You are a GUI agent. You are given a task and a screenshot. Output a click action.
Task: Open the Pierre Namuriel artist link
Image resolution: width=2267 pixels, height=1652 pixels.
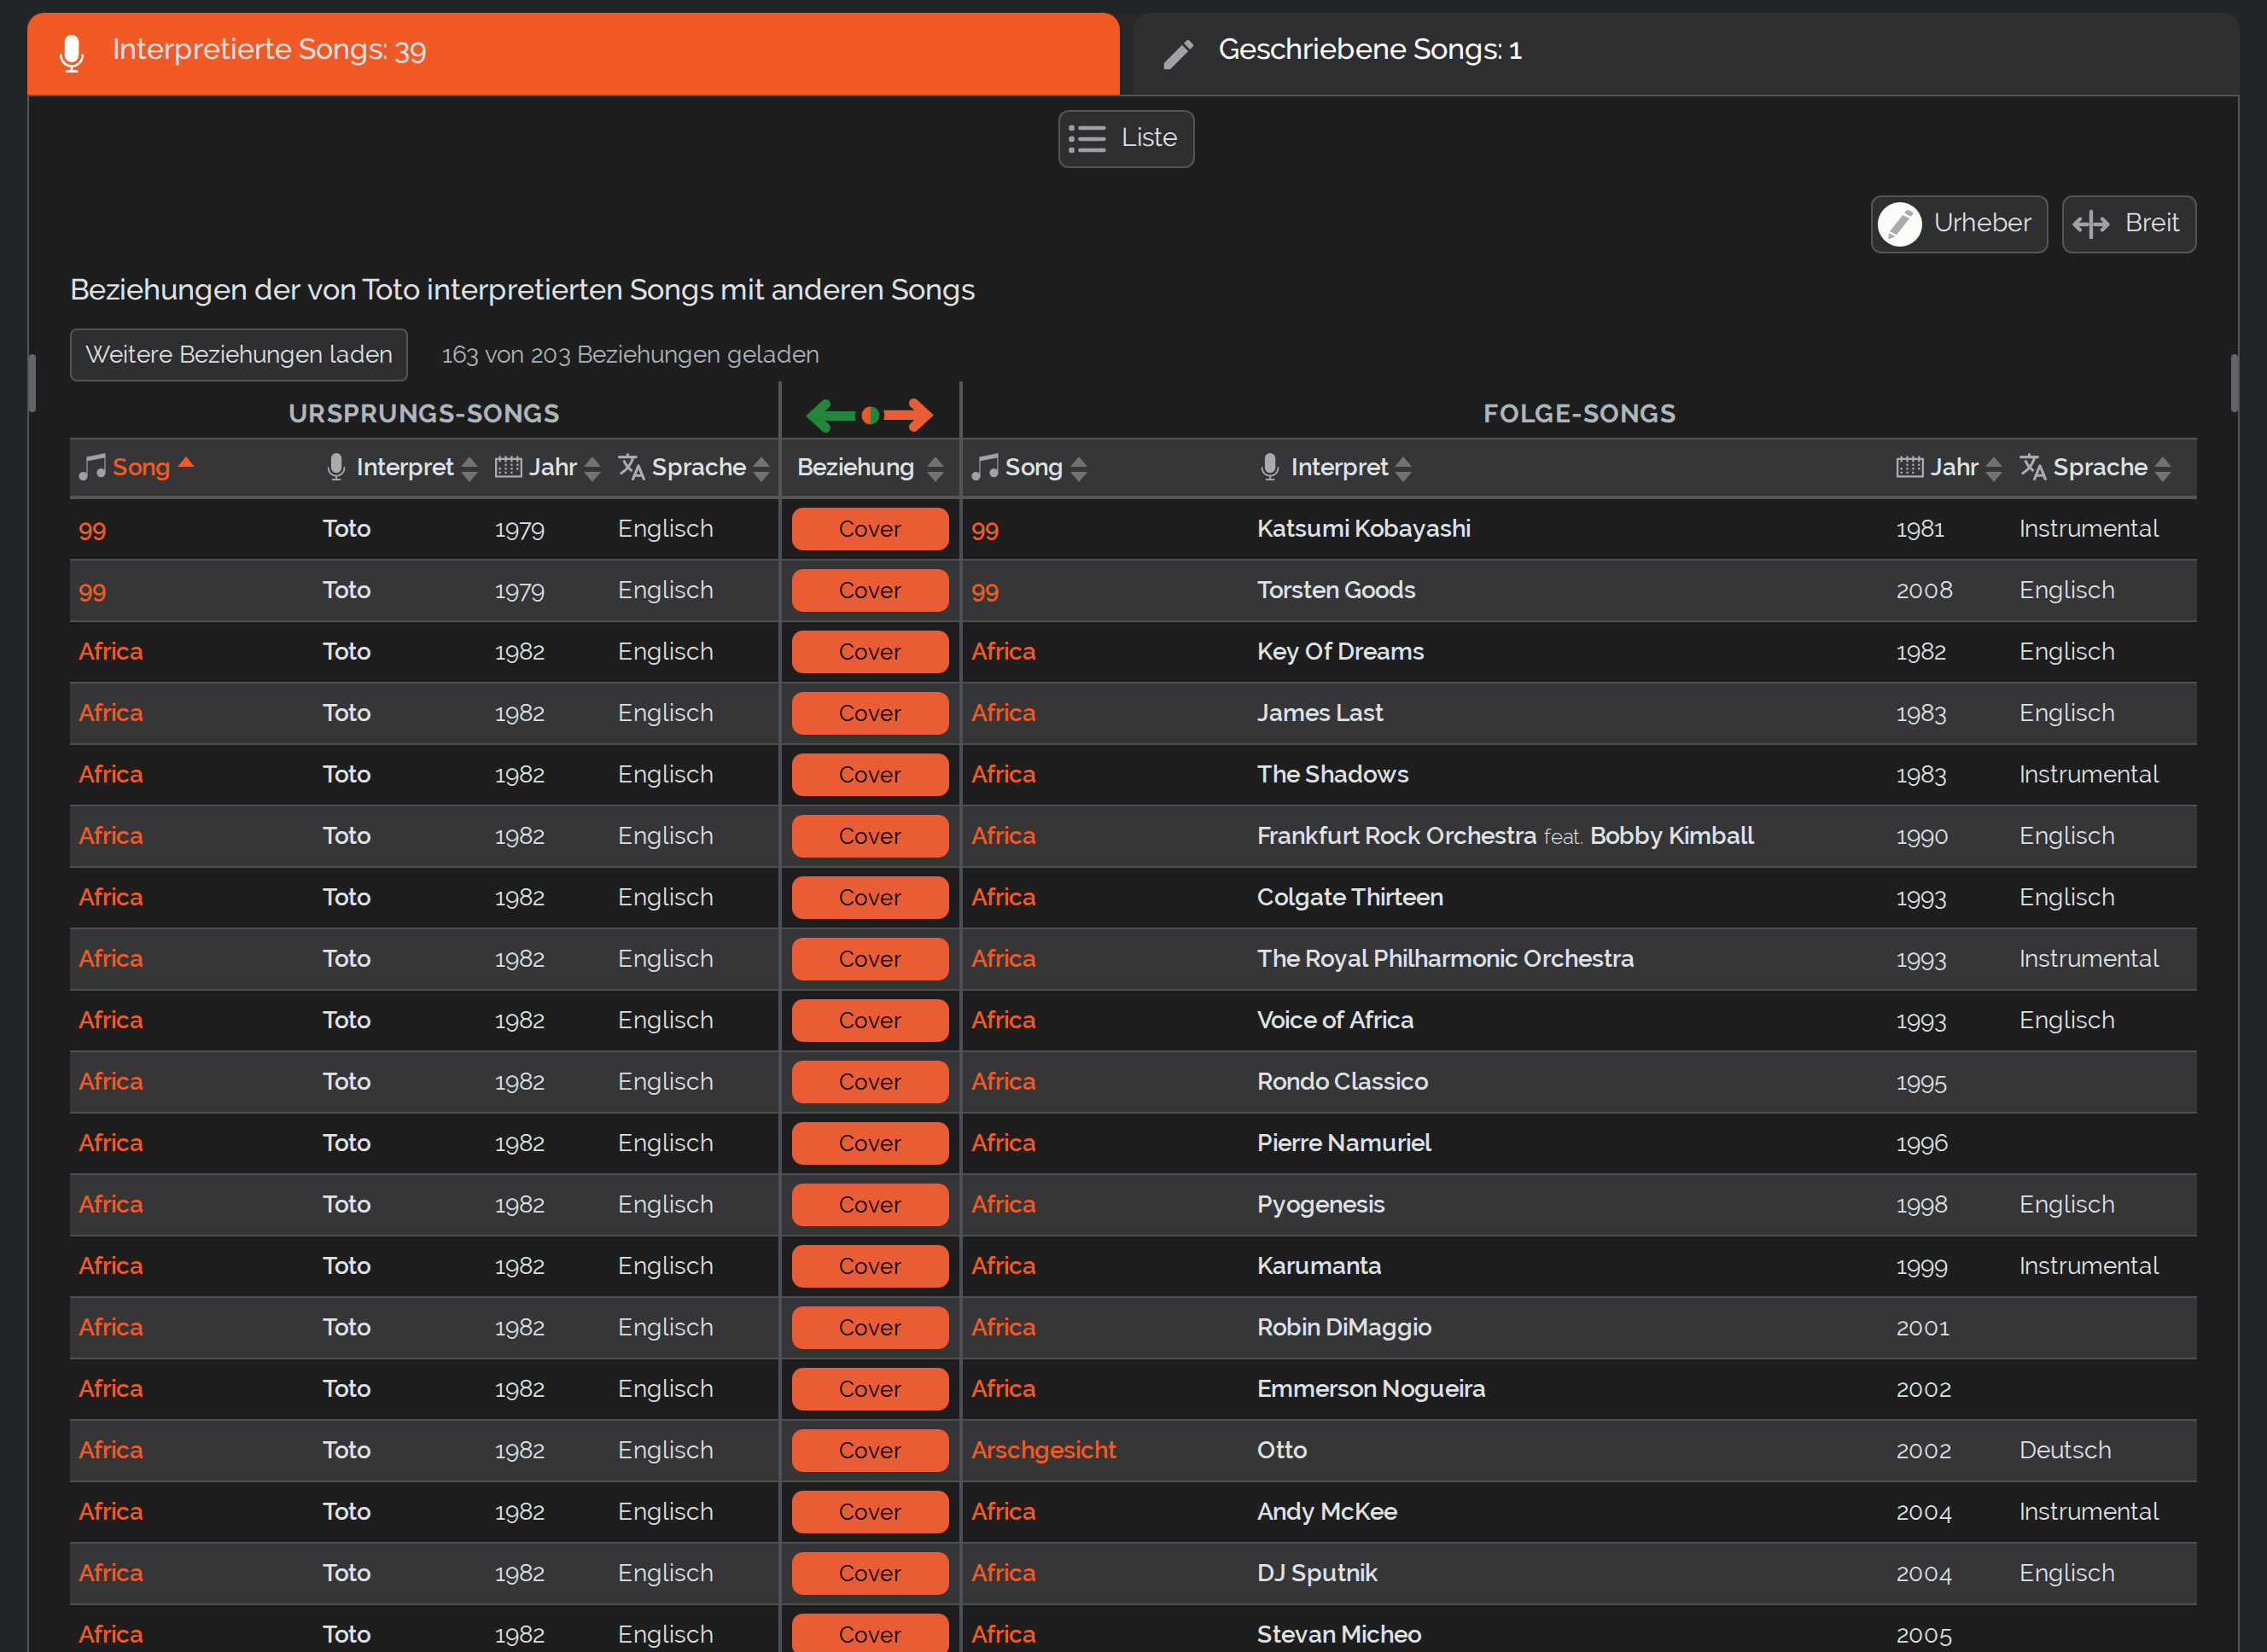click(x=1344, y=1144)
